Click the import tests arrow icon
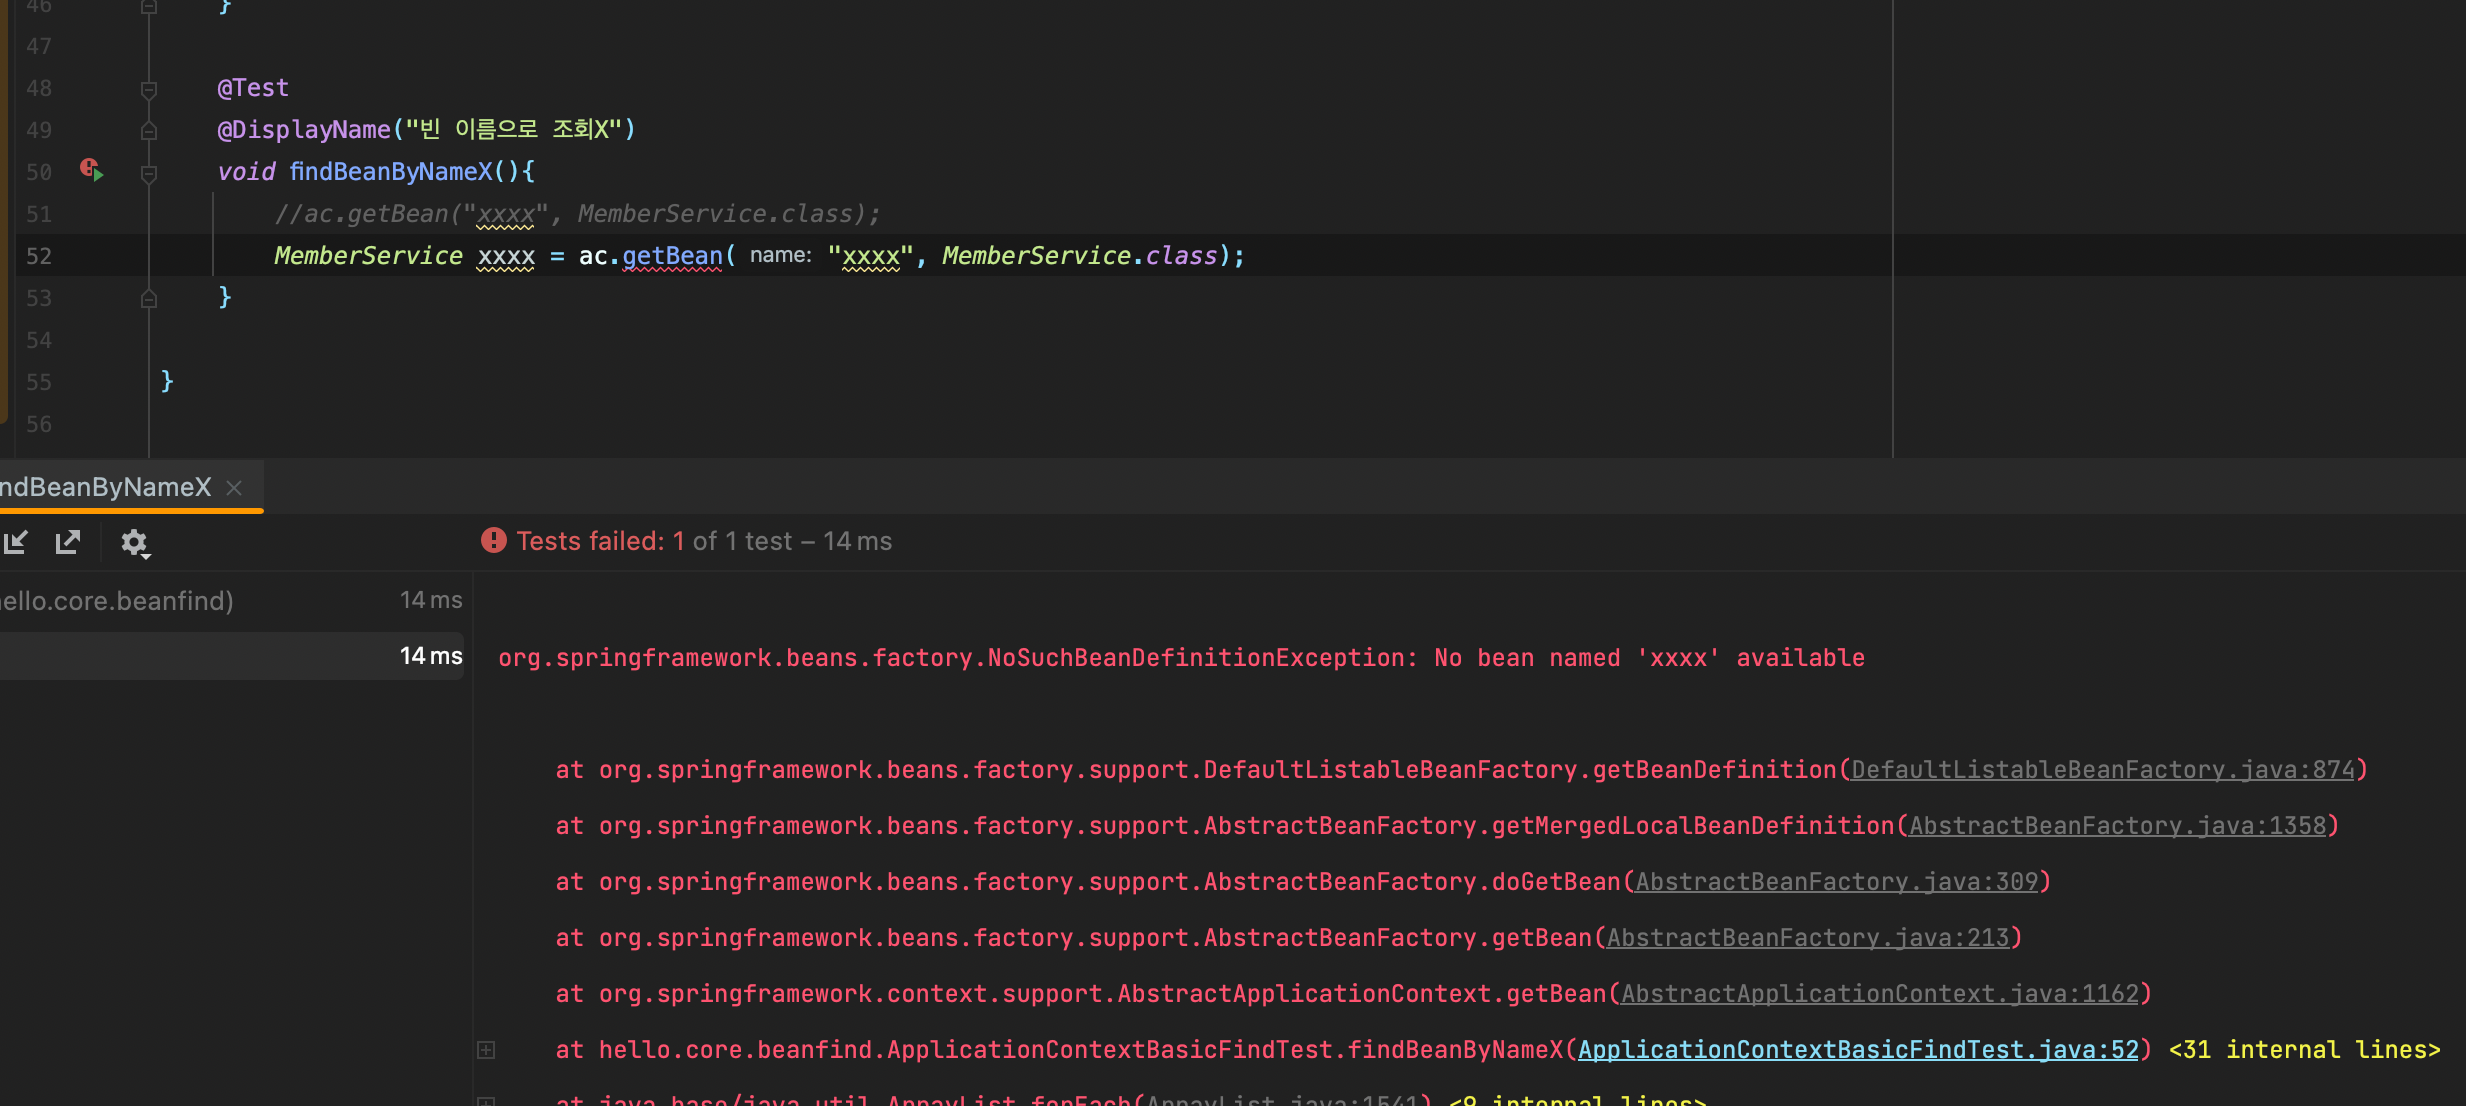 pos(16,542)
